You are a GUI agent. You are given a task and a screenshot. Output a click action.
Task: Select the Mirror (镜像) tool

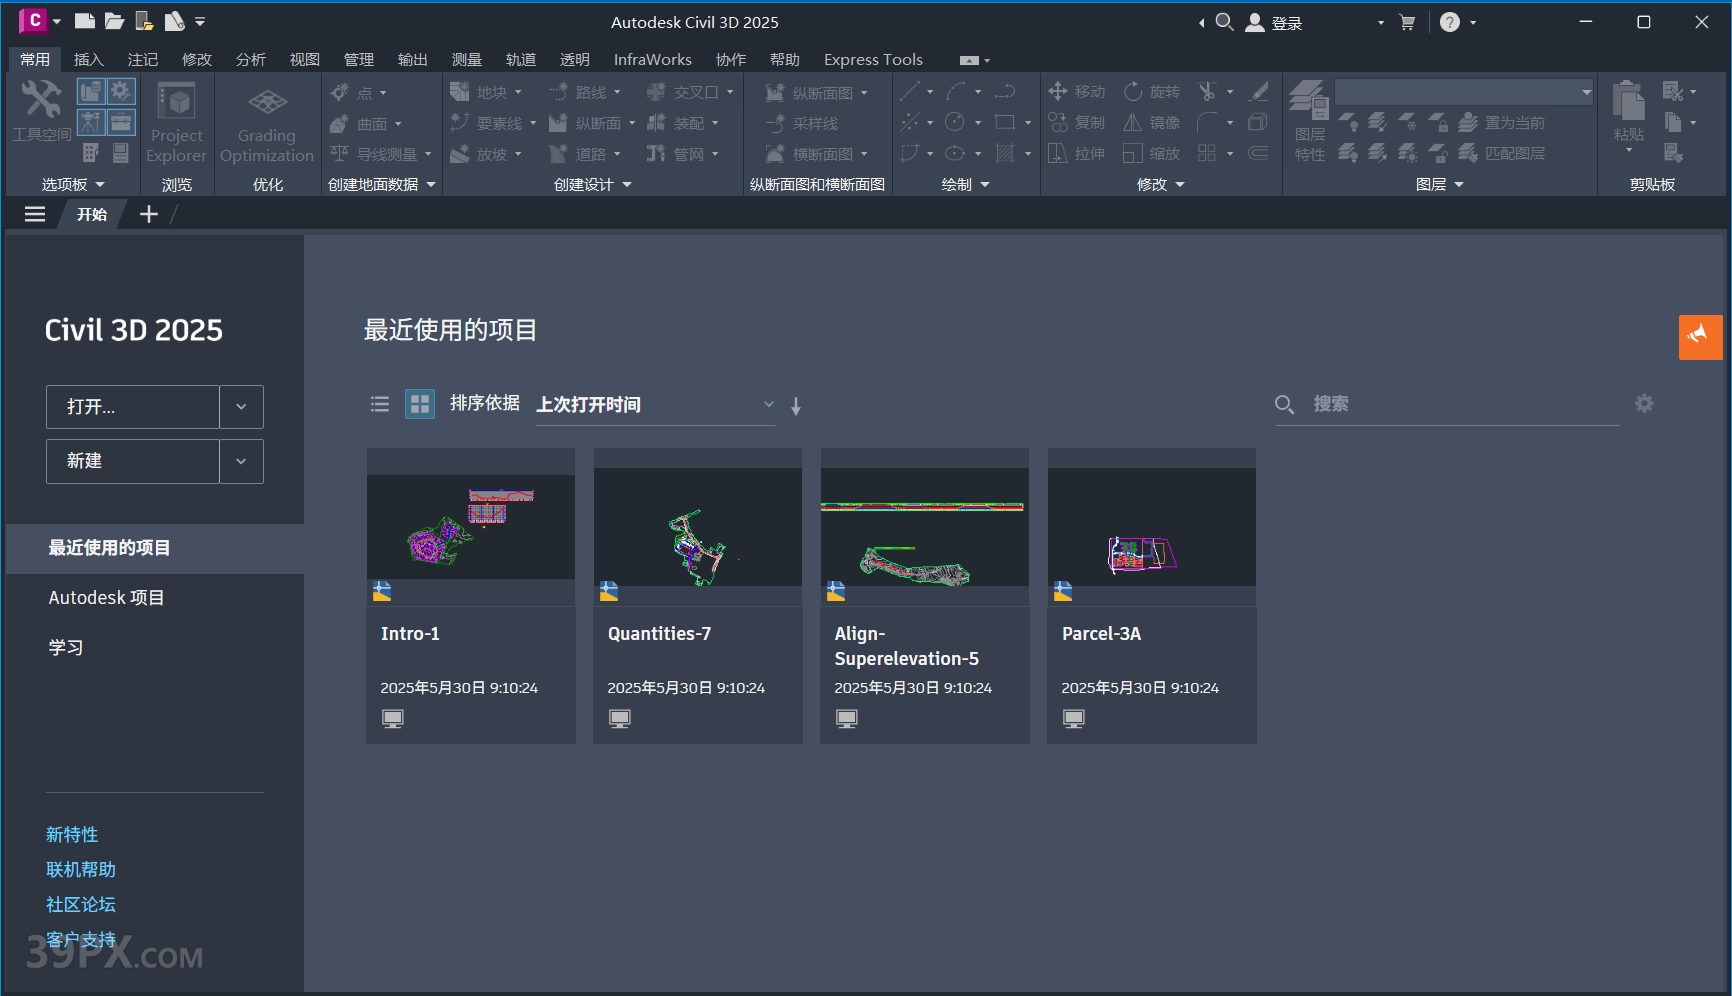1151,123
